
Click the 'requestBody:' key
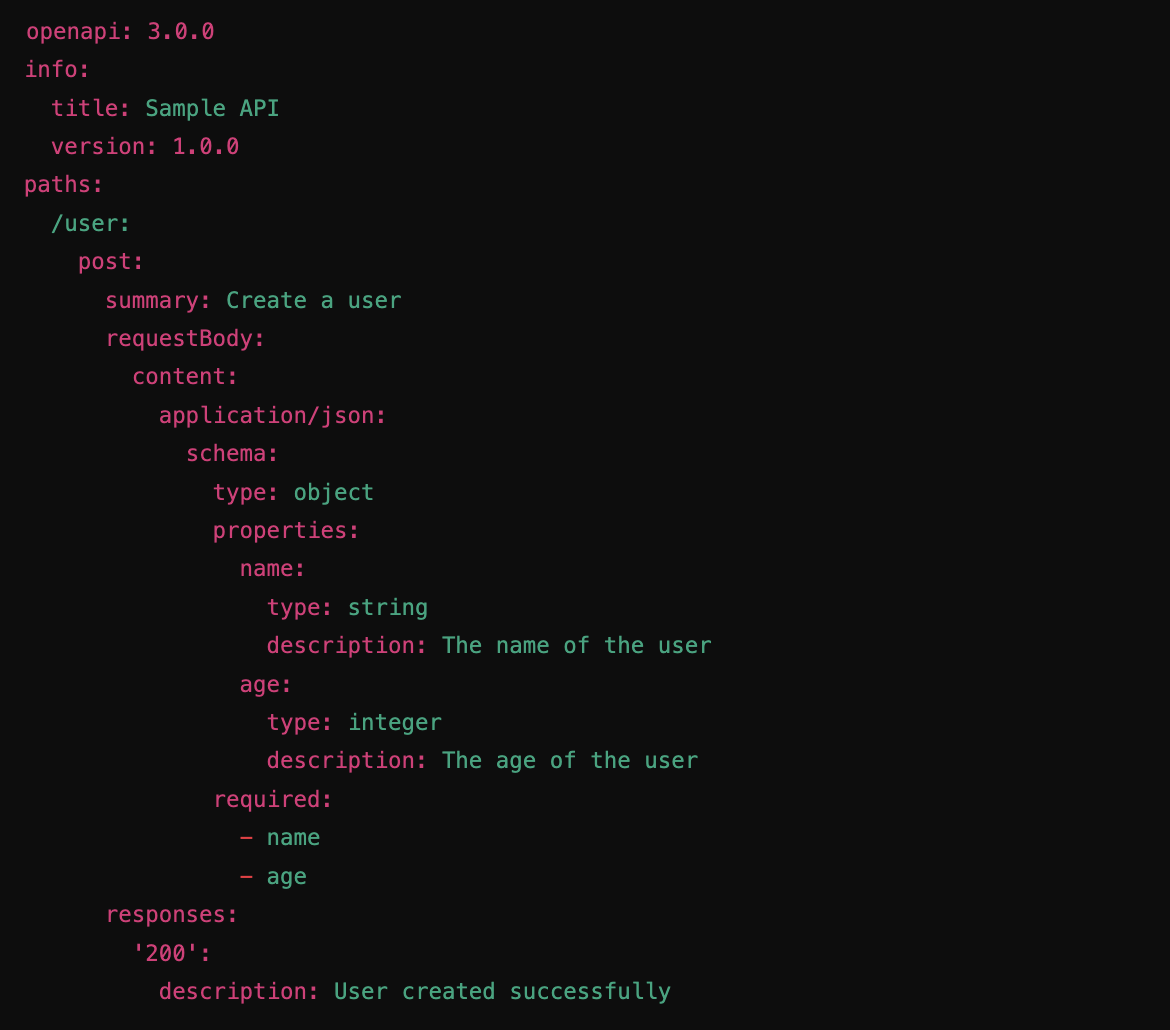click(x=185, y=338)
